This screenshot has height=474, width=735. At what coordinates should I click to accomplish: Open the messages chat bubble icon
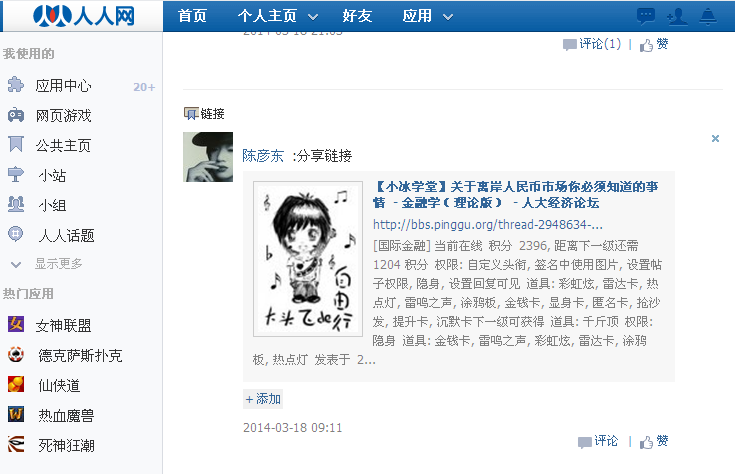coord(645,16)
